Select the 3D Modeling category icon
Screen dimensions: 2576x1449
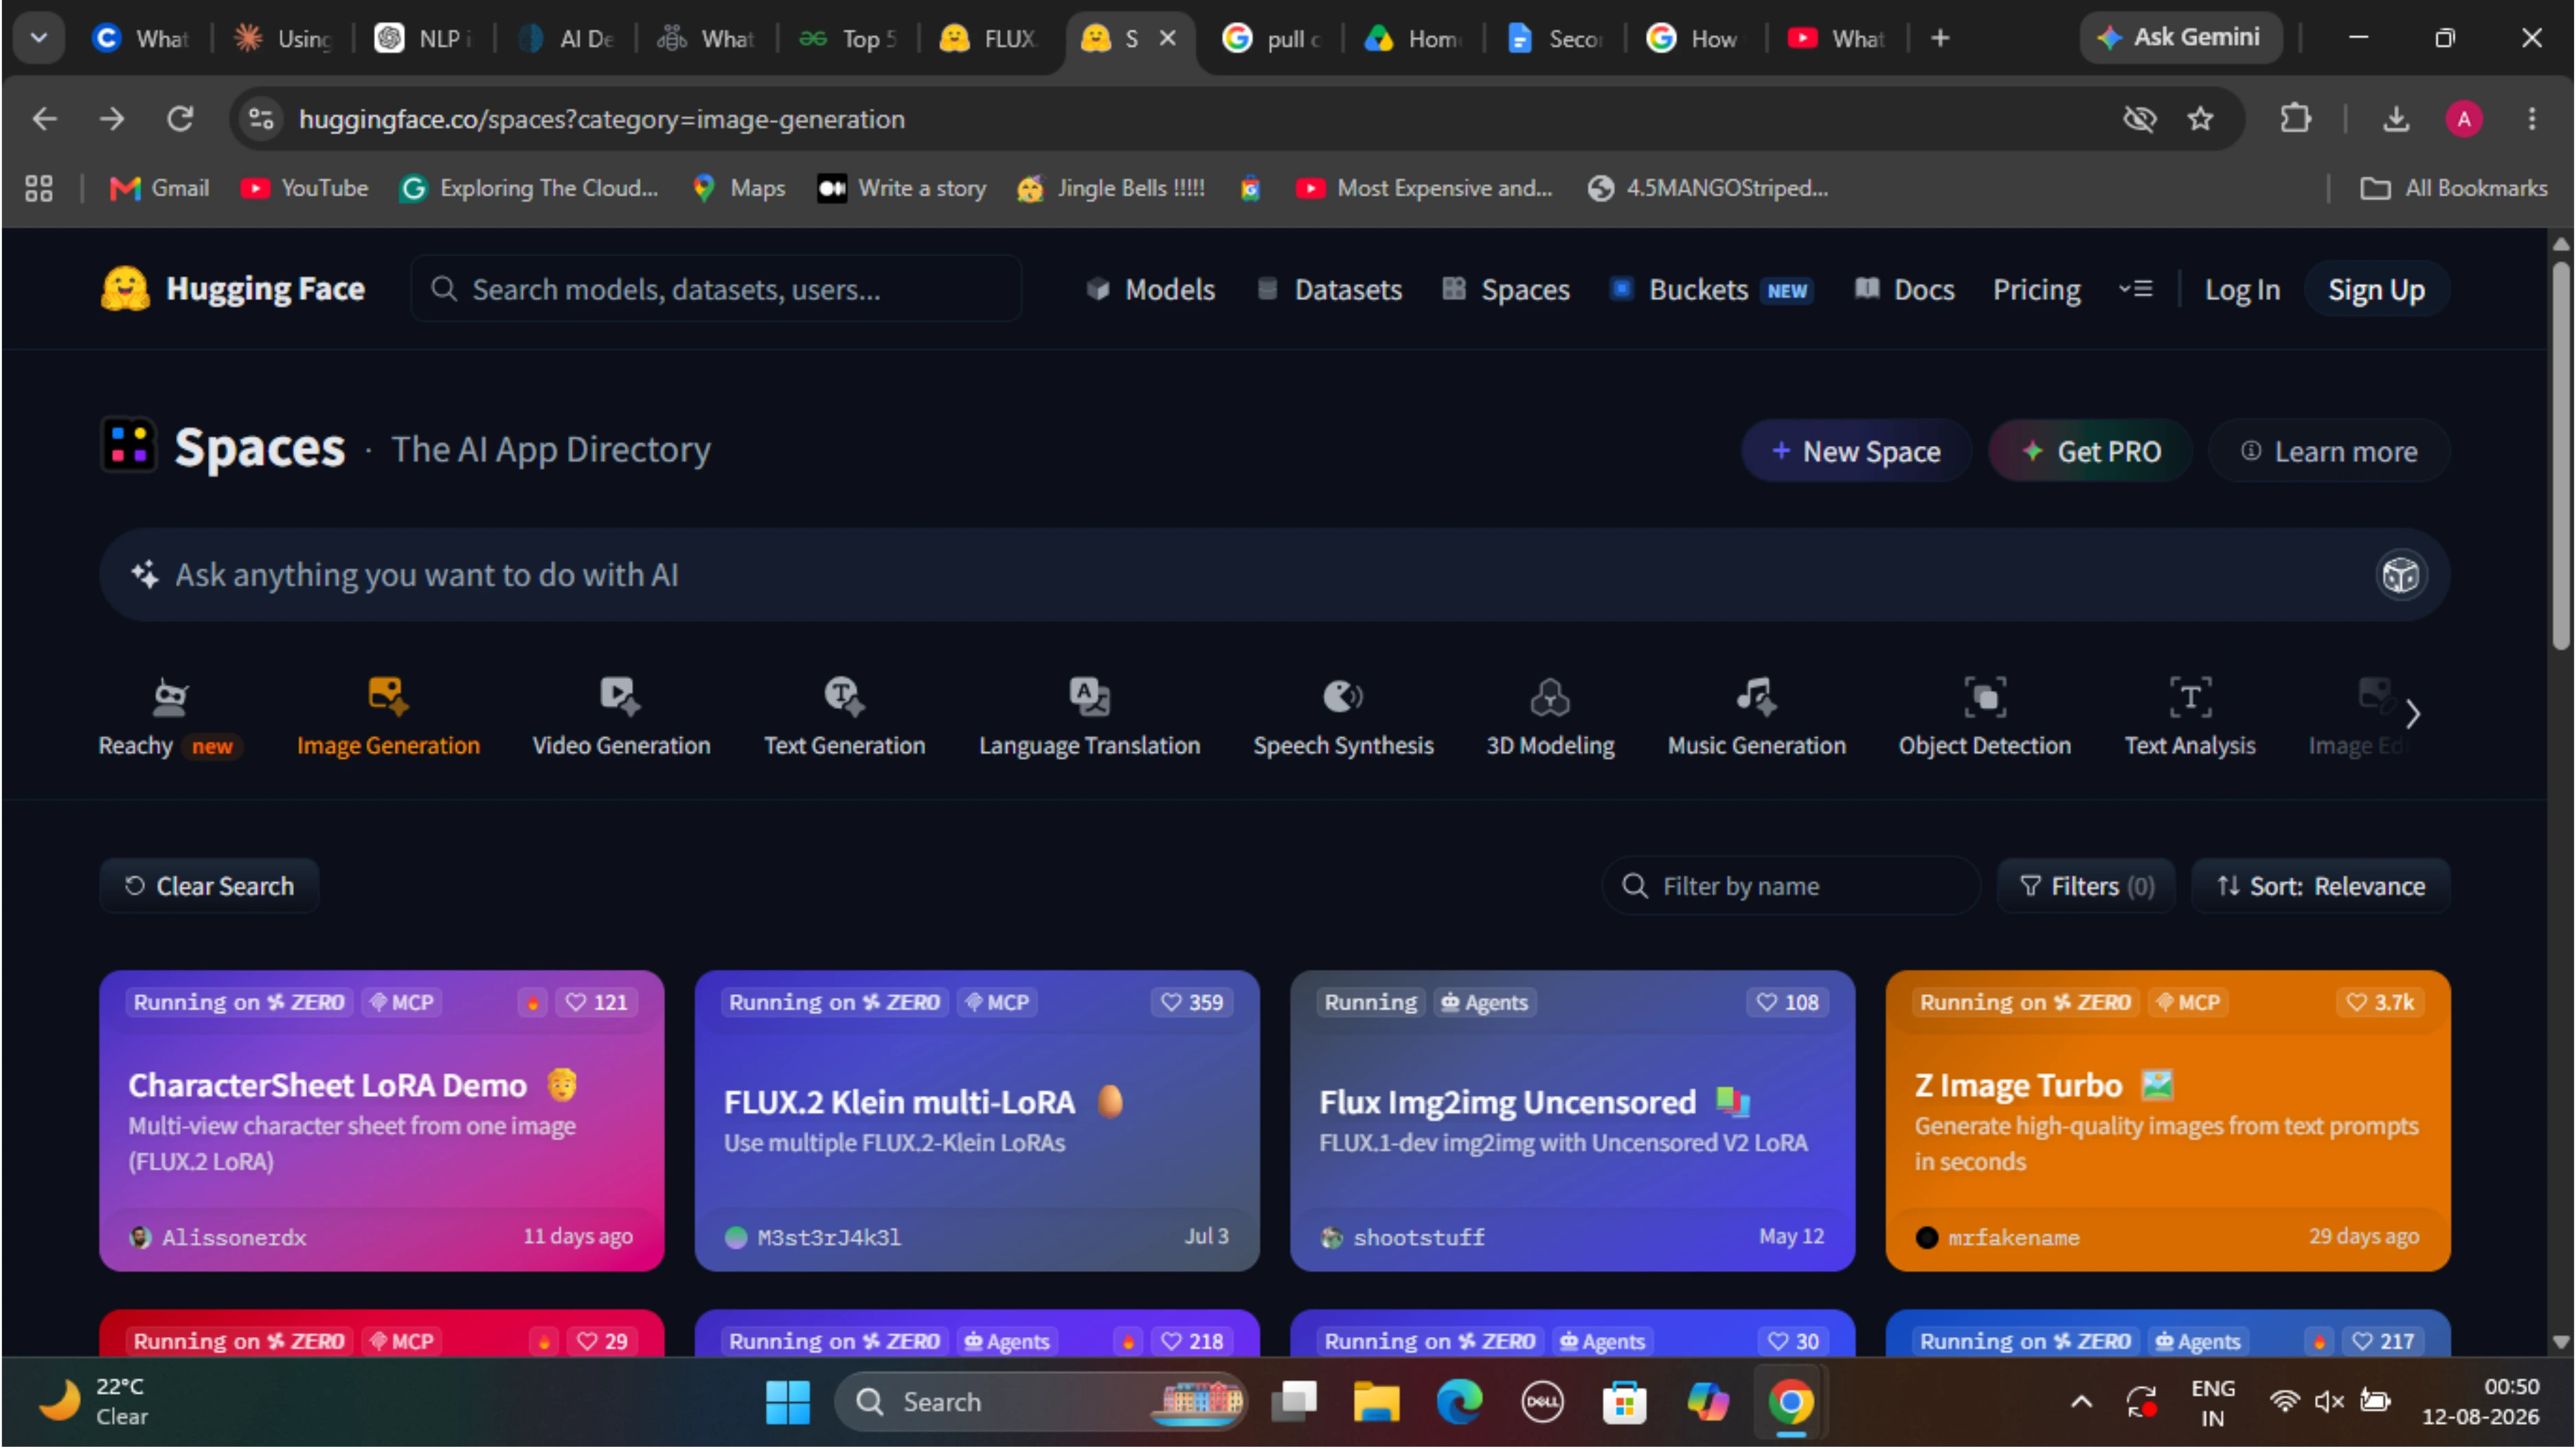1550,696
